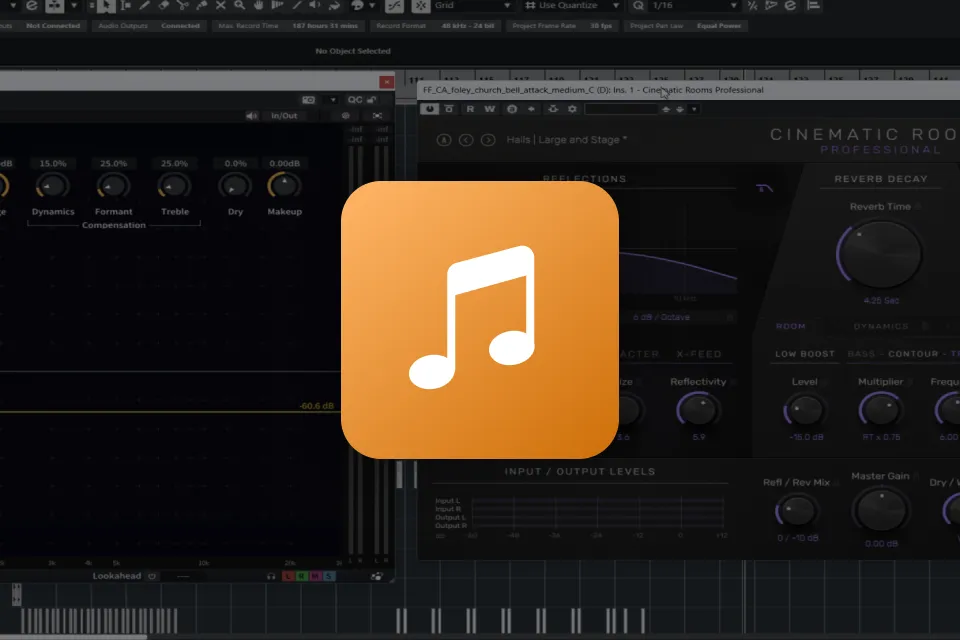Open Halls | Large and Stage preset name
This screenshot has height=640, width=960.
tap(566, 140)
